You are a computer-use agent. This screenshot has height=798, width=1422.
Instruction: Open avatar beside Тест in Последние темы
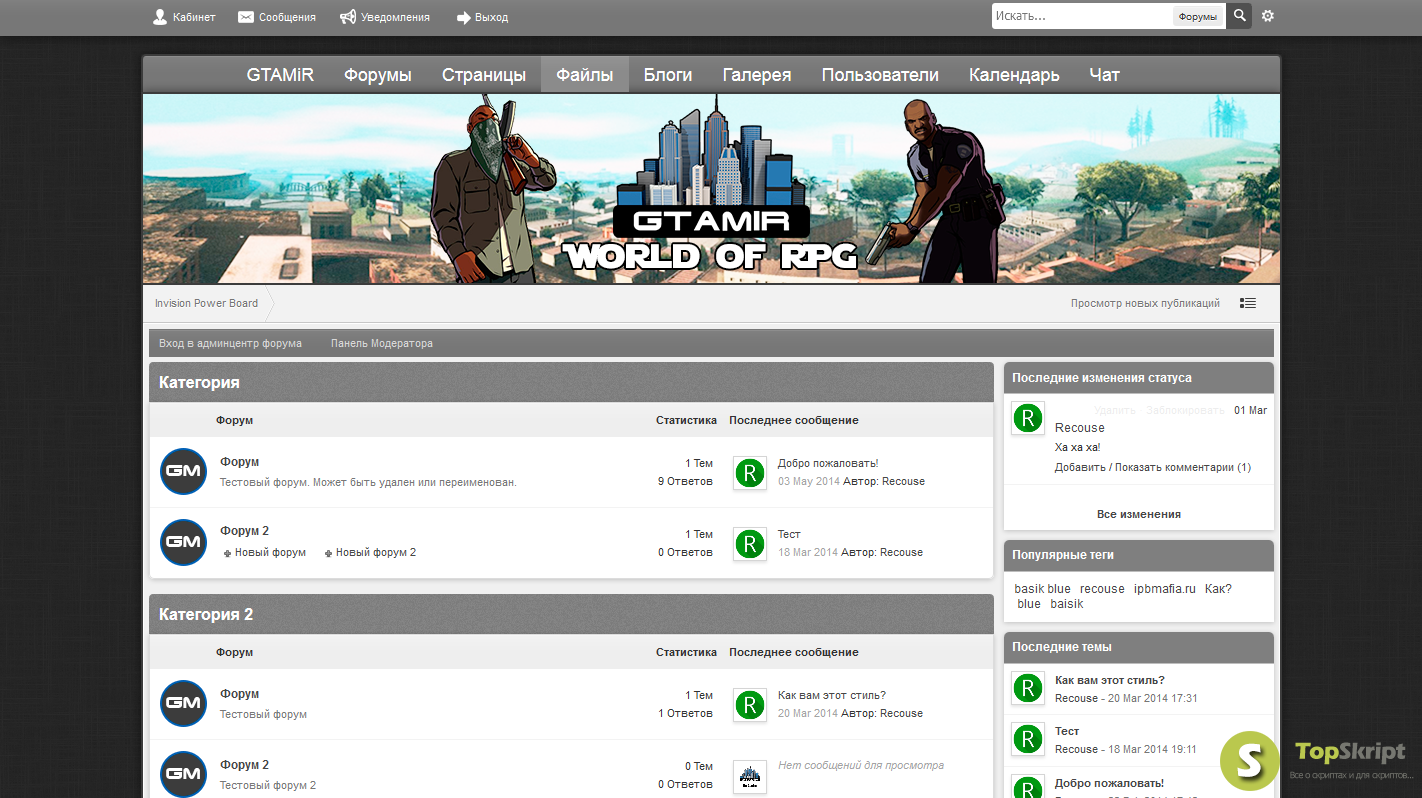(1028, 739)
